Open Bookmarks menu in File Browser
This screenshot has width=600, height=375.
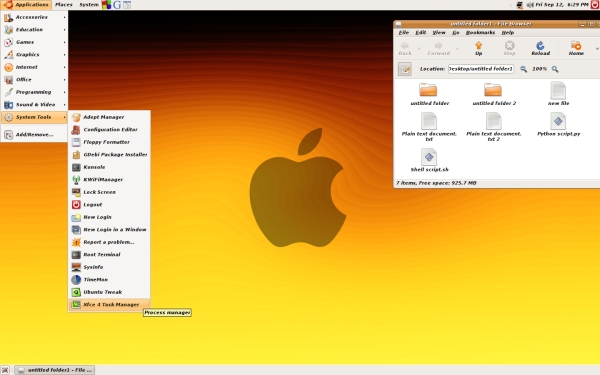480,33
